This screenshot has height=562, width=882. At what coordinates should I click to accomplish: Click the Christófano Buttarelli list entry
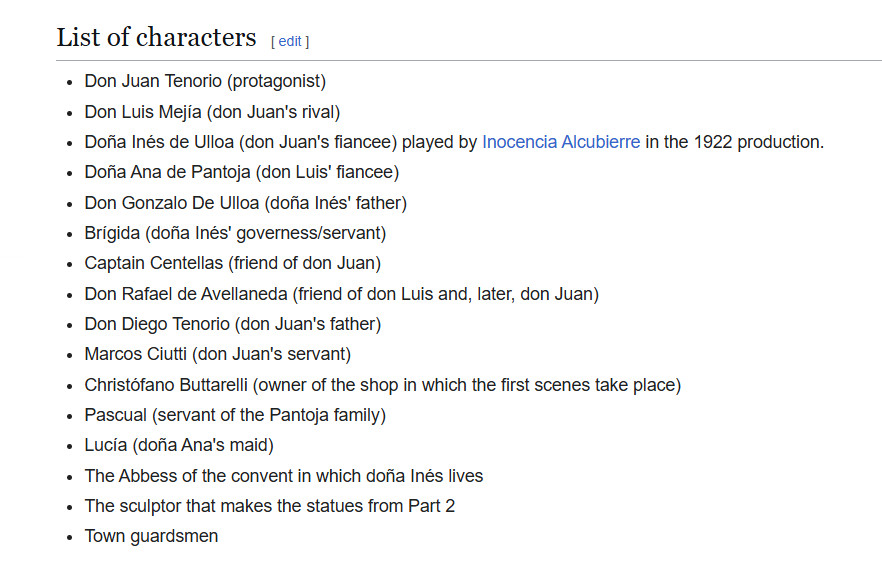click(382, 385)
